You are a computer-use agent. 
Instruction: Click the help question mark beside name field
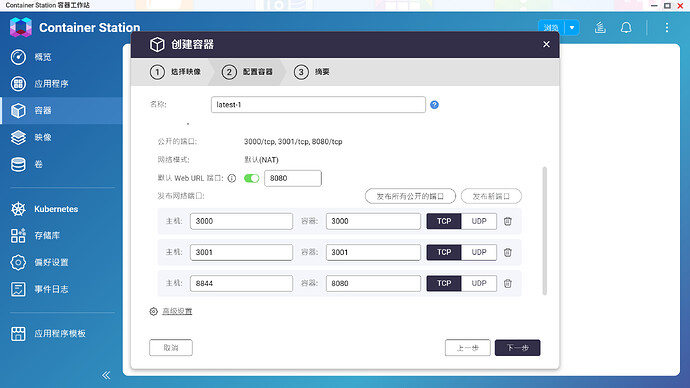434,105
